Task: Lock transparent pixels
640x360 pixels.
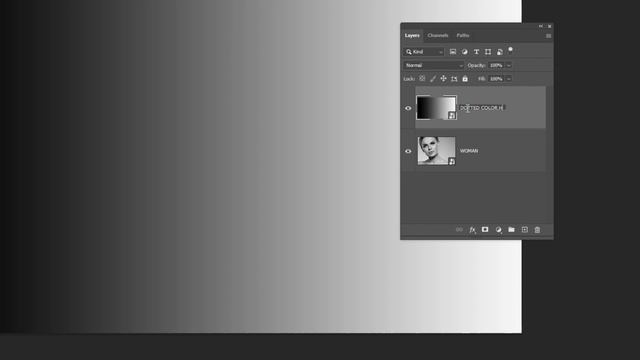Action: tap(422, 78)
